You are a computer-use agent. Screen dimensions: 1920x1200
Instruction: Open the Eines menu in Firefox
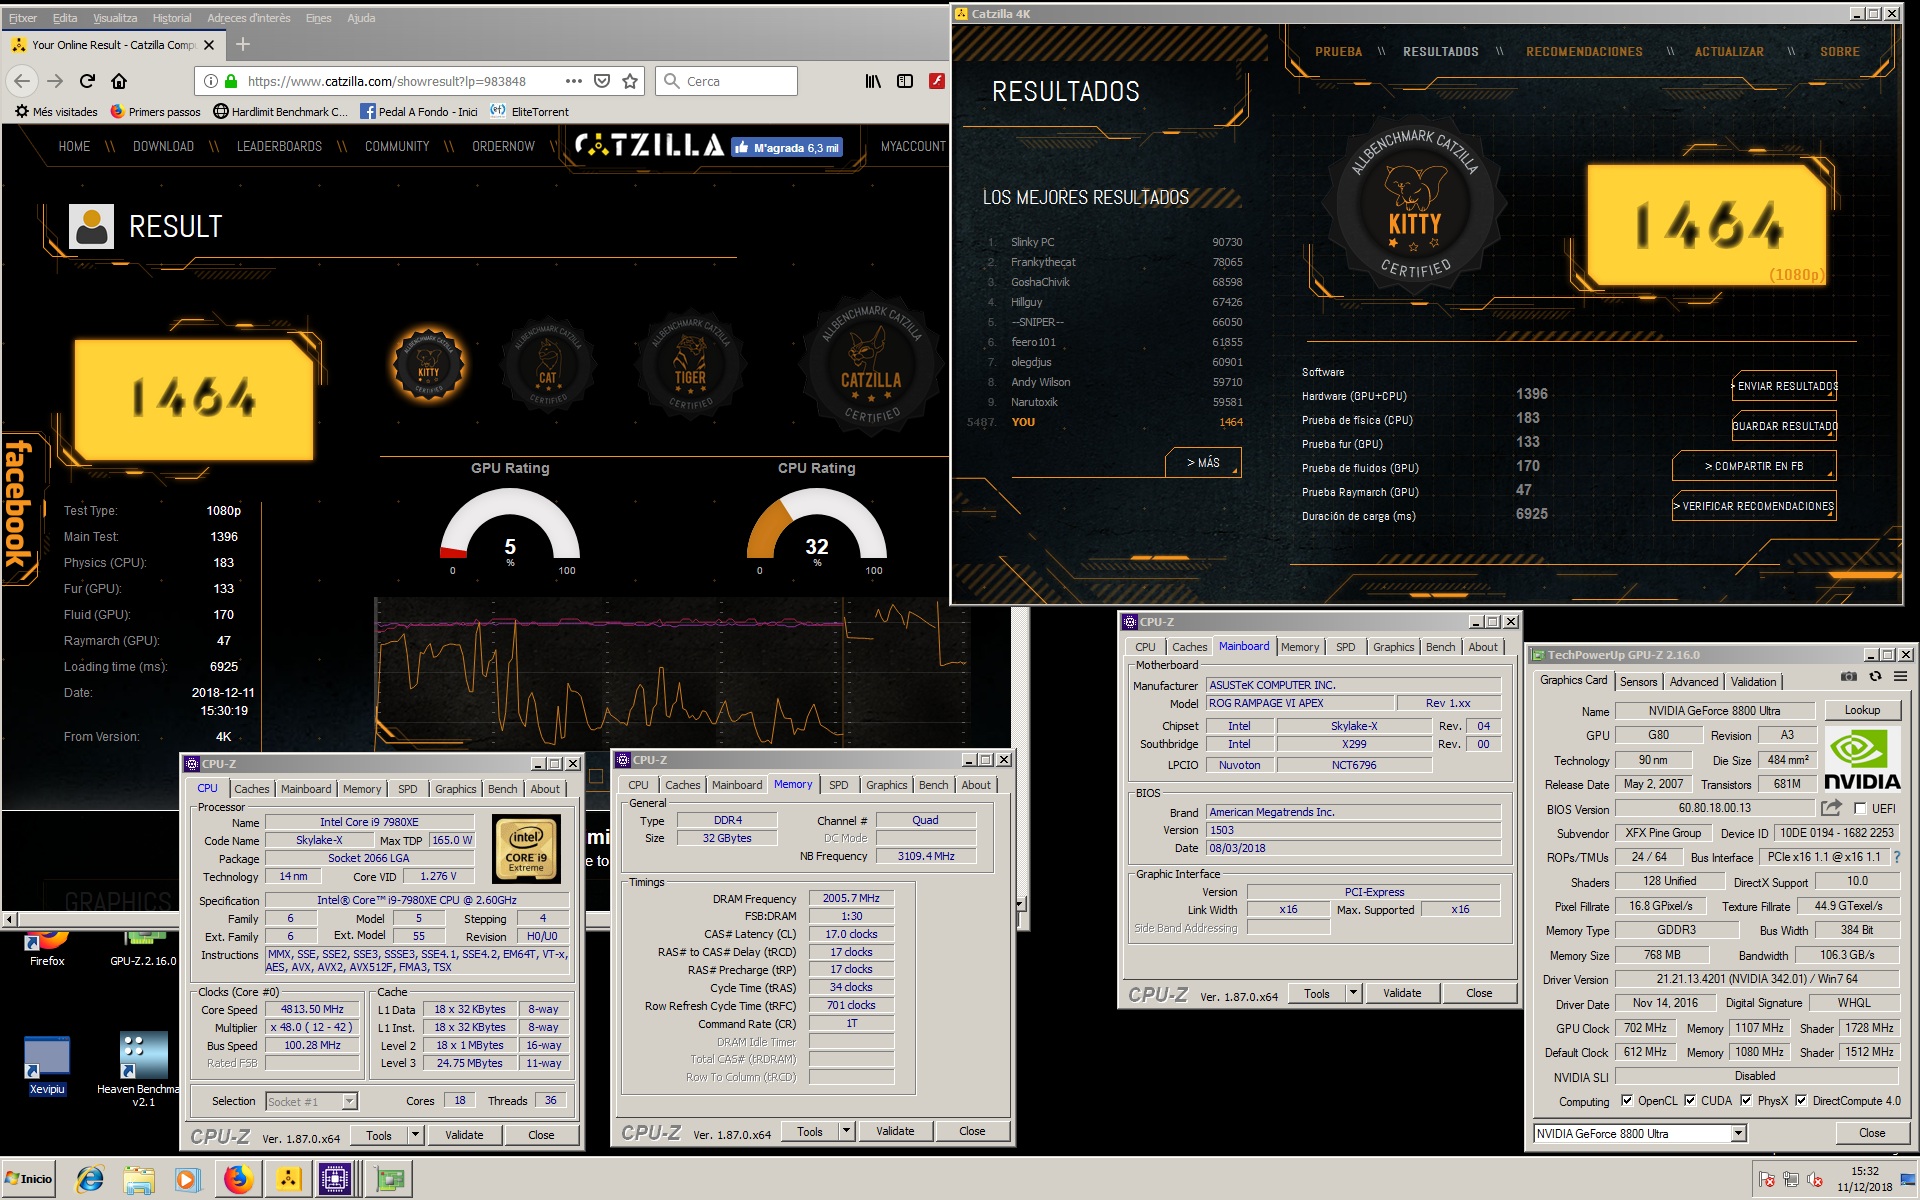(318, 18)
